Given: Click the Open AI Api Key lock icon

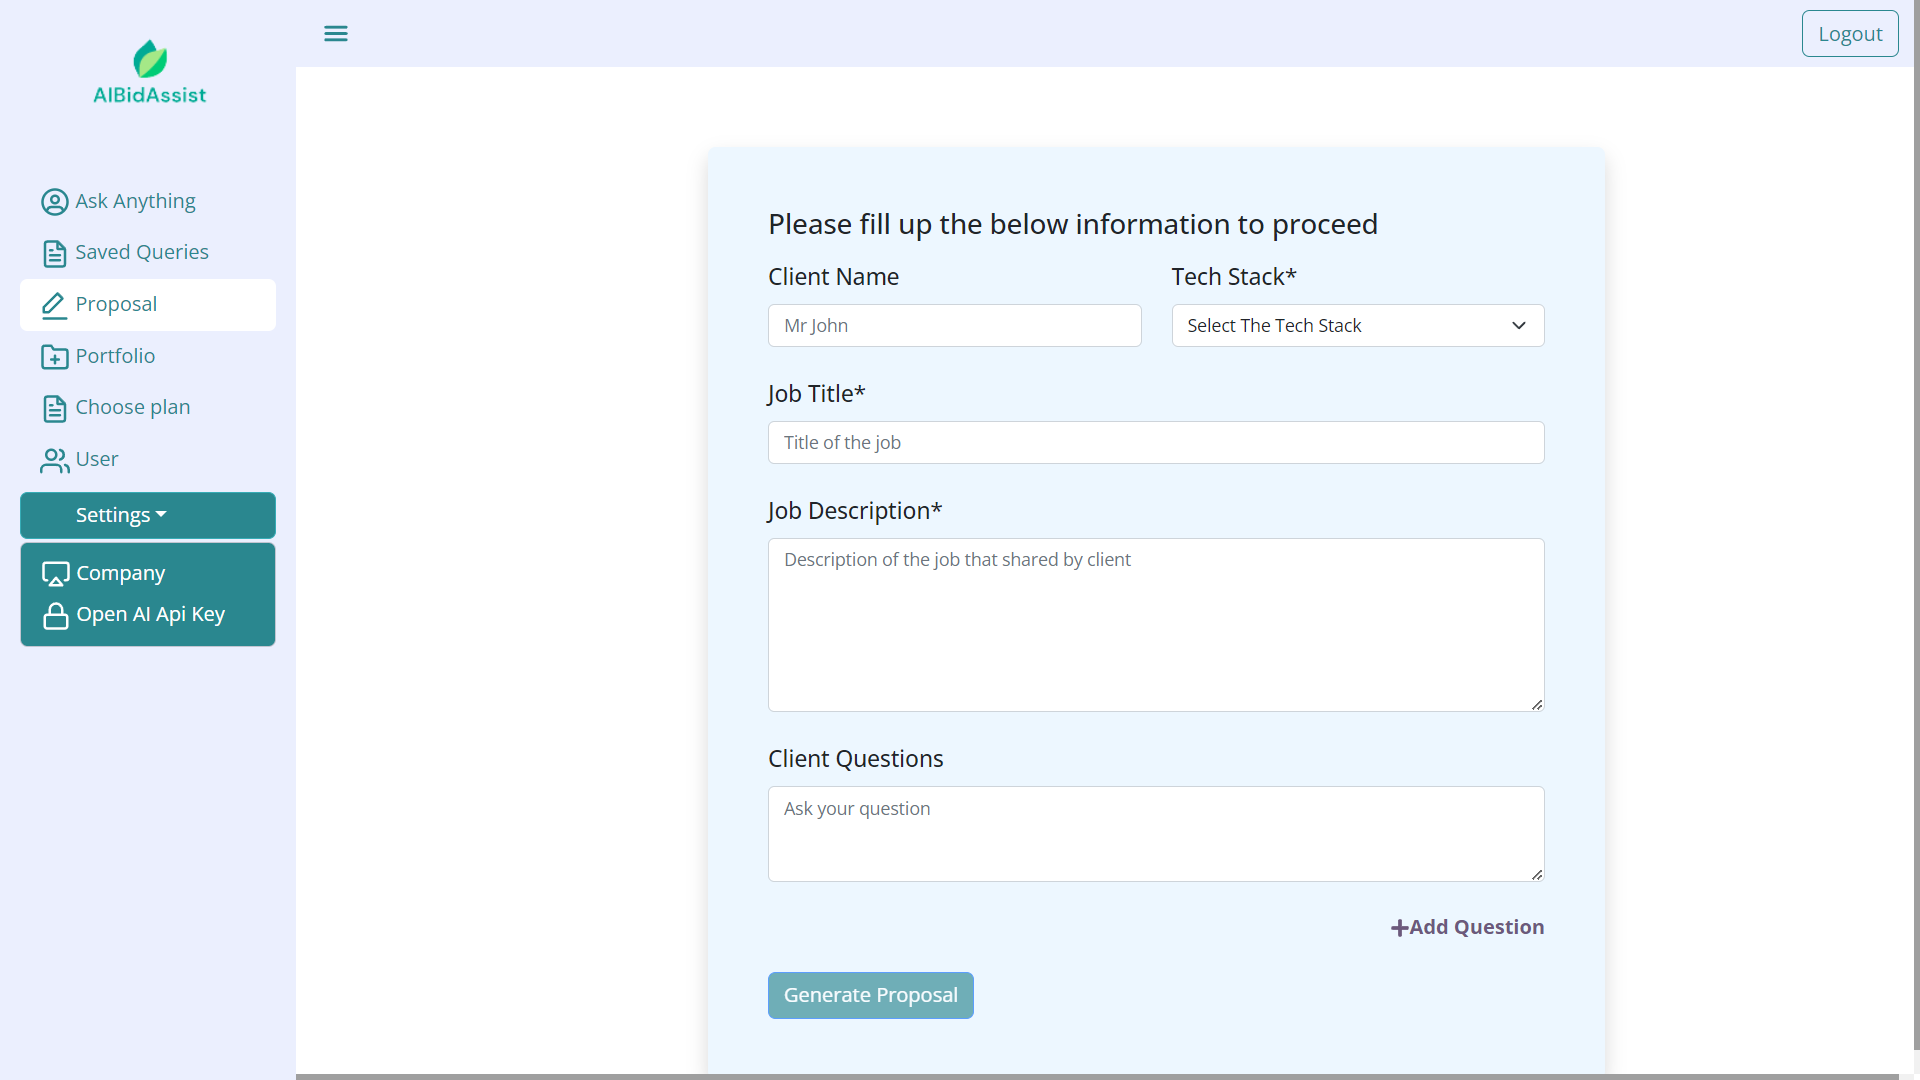Looking at the screenshot, I should pos(56,615).
